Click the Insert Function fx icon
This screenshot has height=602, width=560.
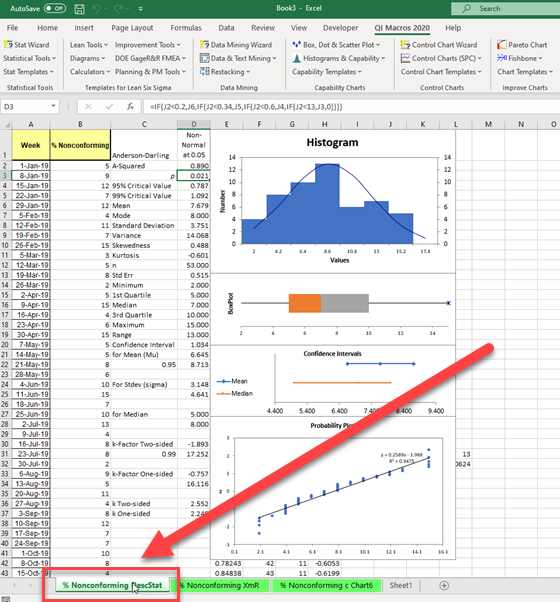tap(130, 106)
